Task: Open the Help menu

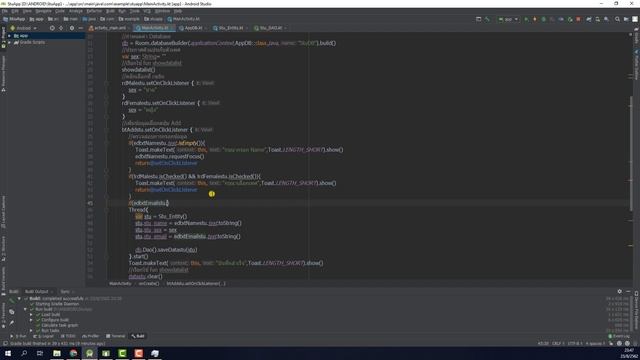Action: [178, 11]
